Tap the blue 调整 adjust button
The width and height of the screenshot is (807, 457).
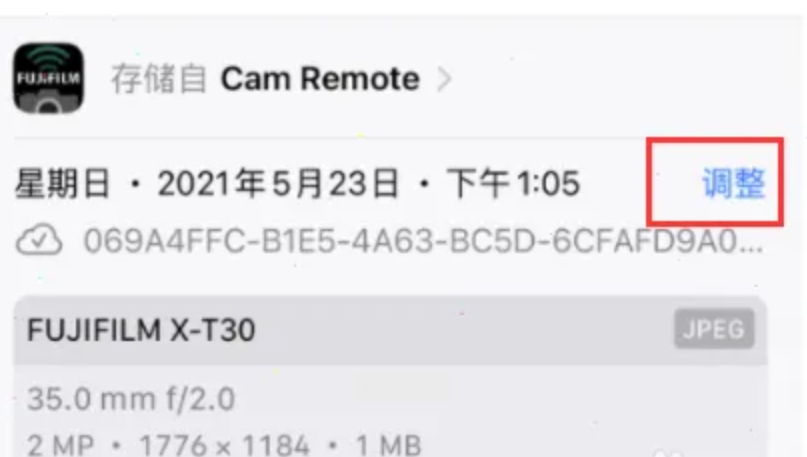(x=733, y=183)
